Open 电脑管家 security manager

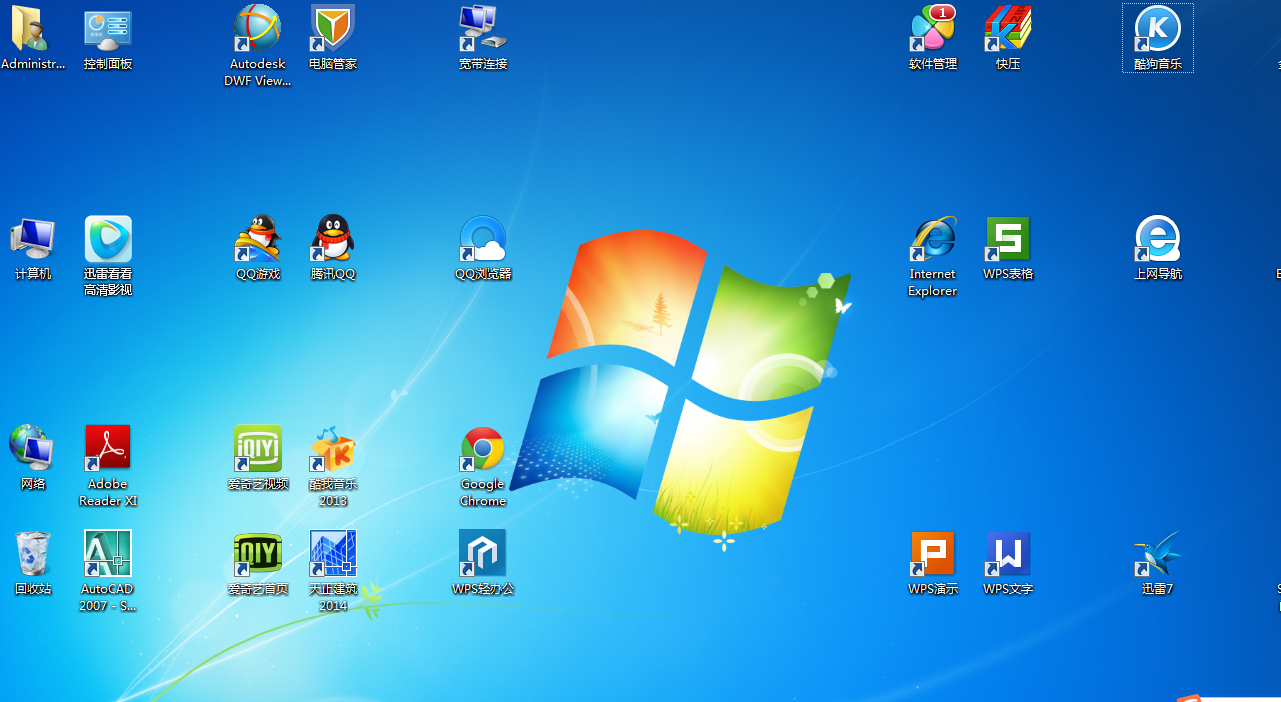332,30
